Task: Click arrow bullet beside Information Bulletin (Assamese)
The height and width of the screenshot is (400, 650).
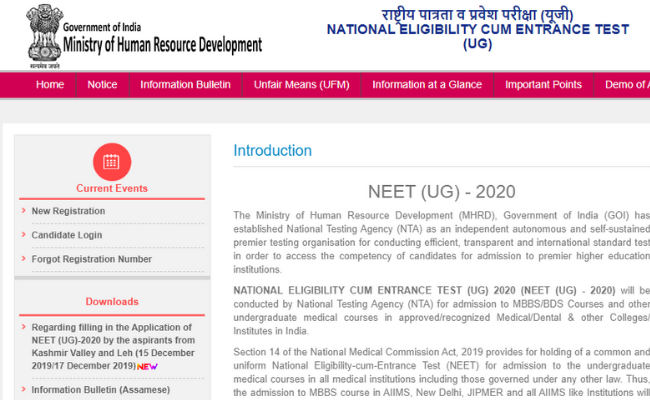Action: (22, 390)
